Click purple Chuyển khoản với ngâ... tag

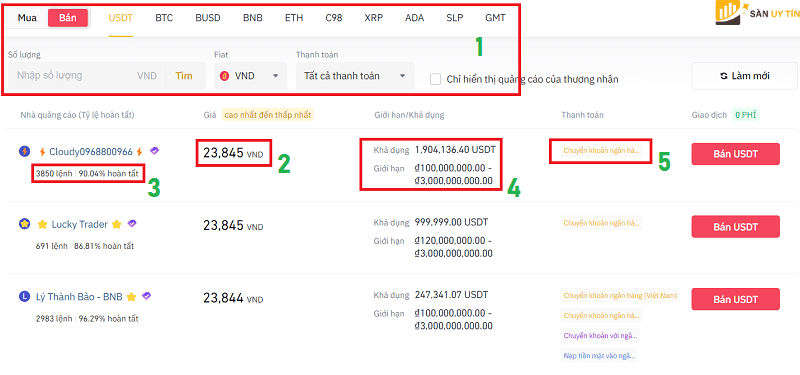point(600,336)
